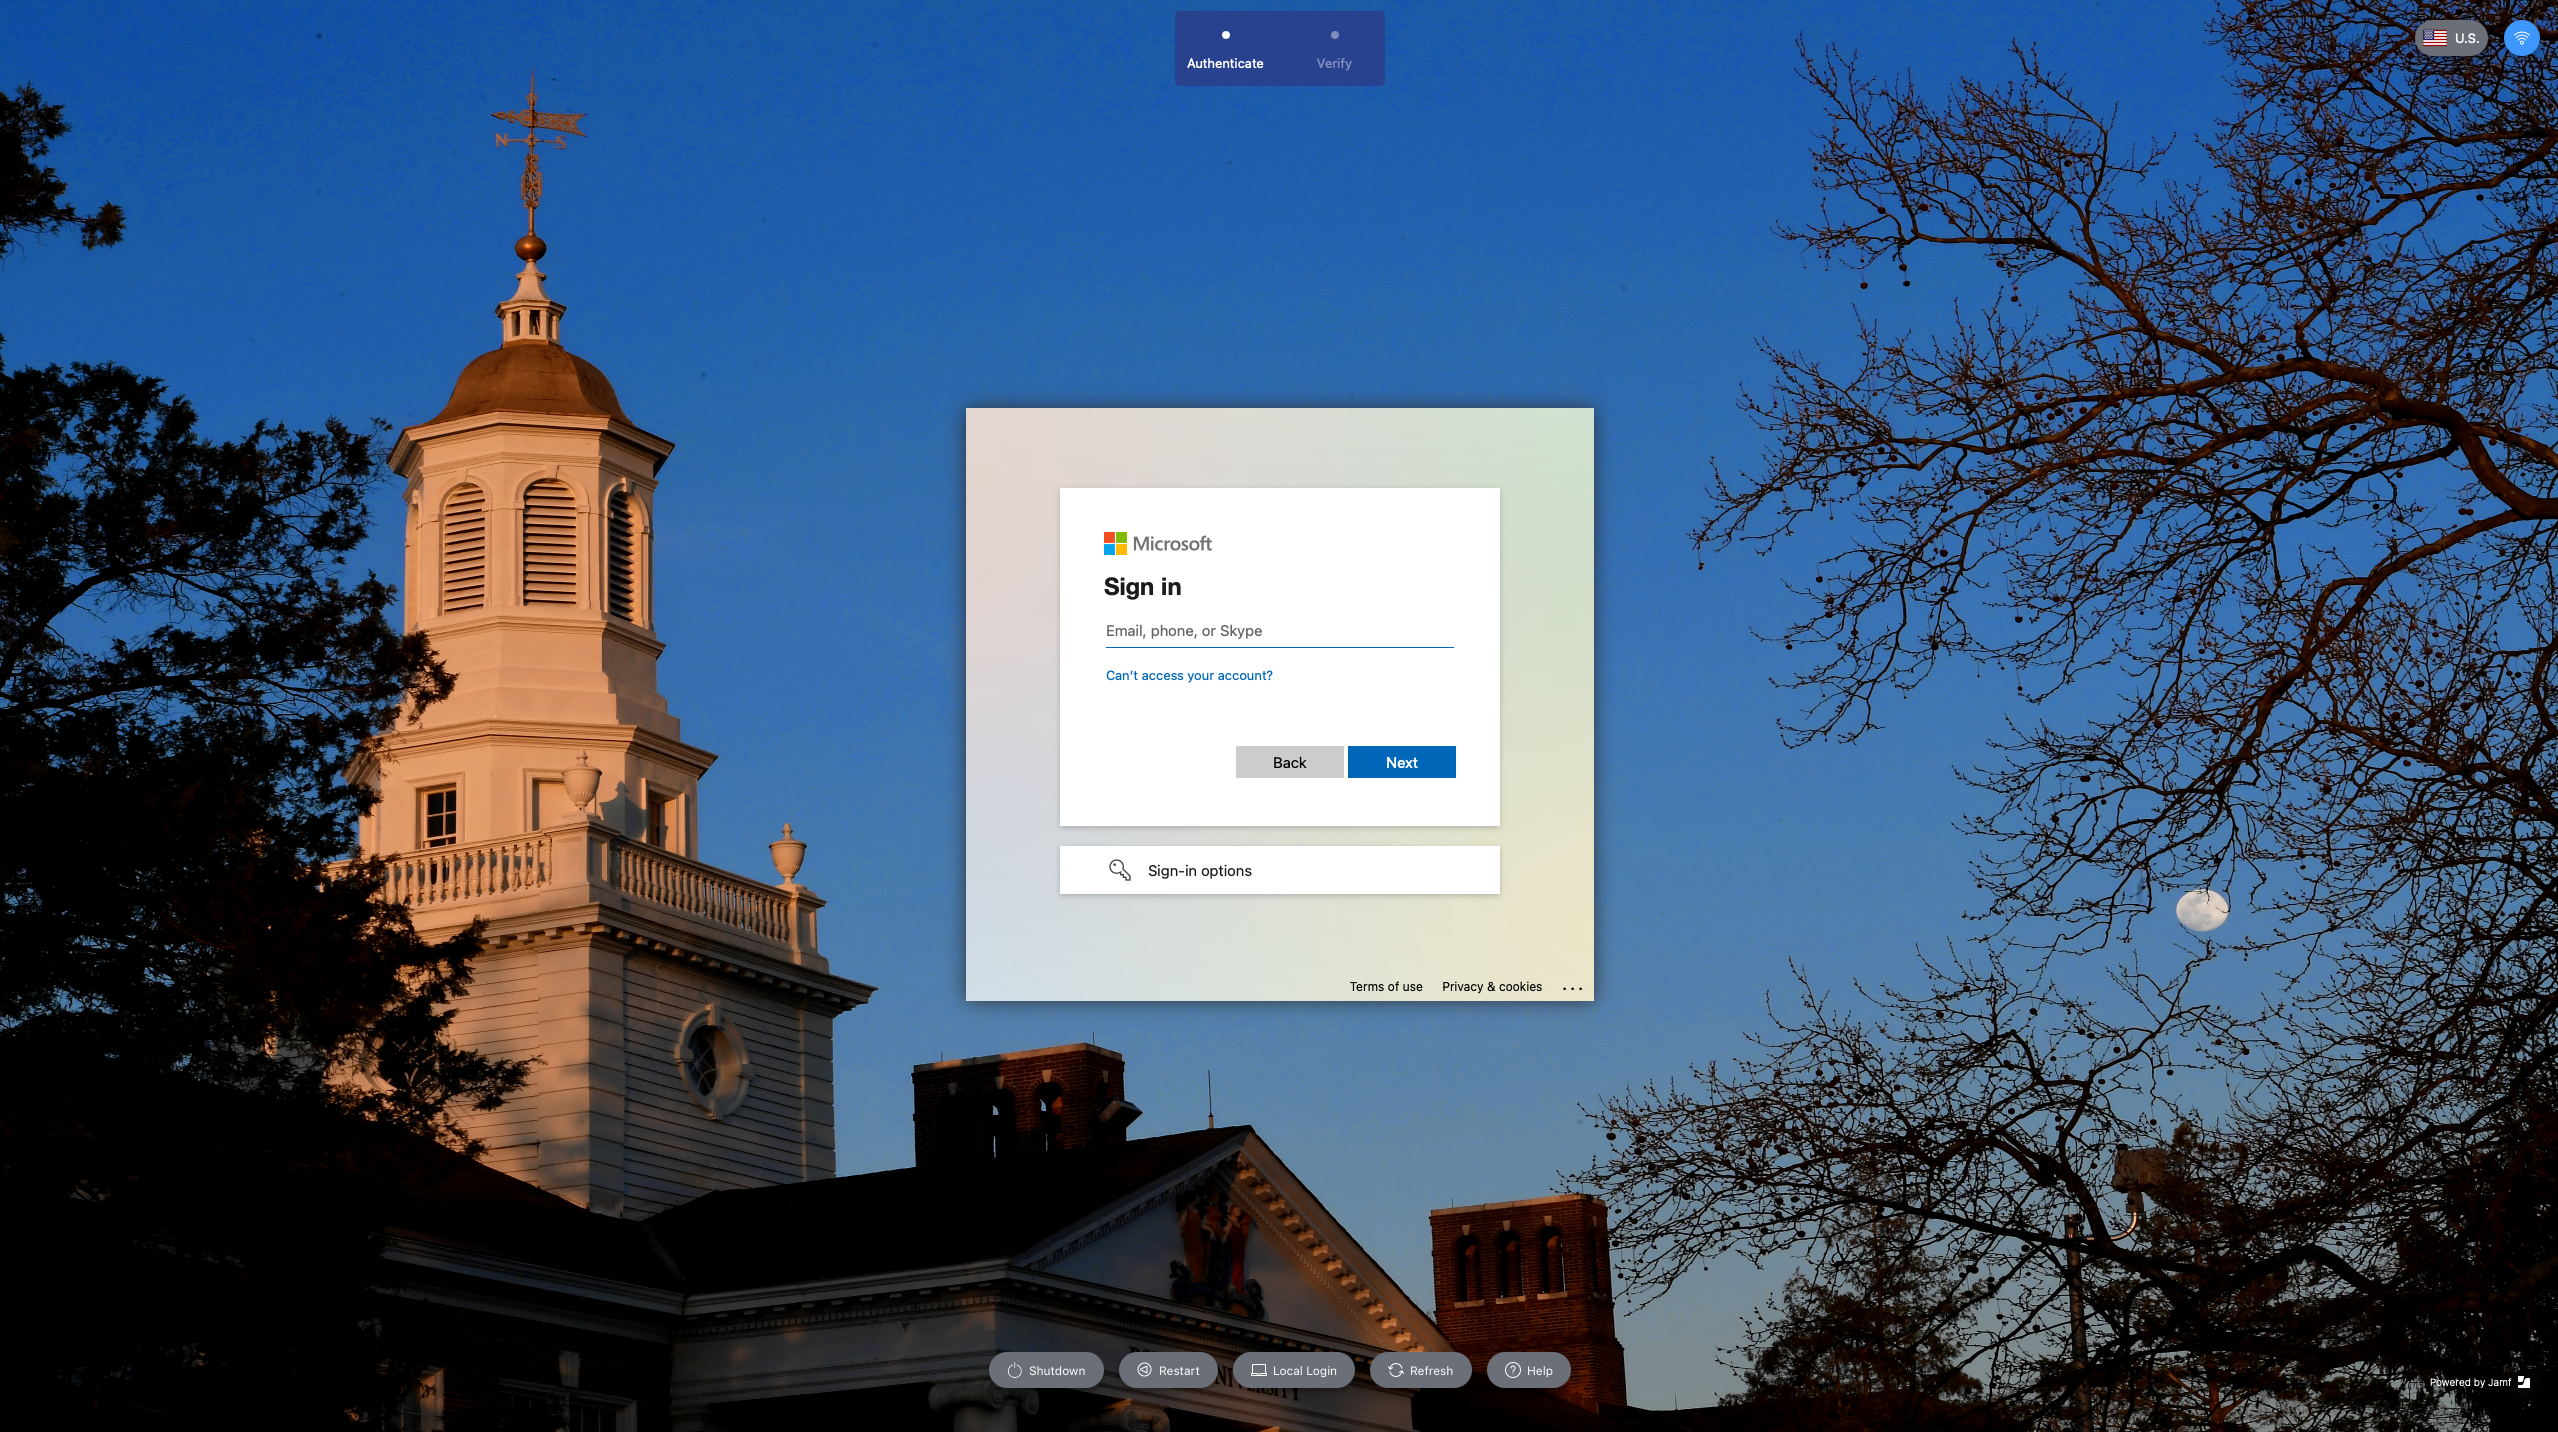Screen dimensions: 2558x1432
Task: Open Privacy & cookies link
Action: (1491, 987)
